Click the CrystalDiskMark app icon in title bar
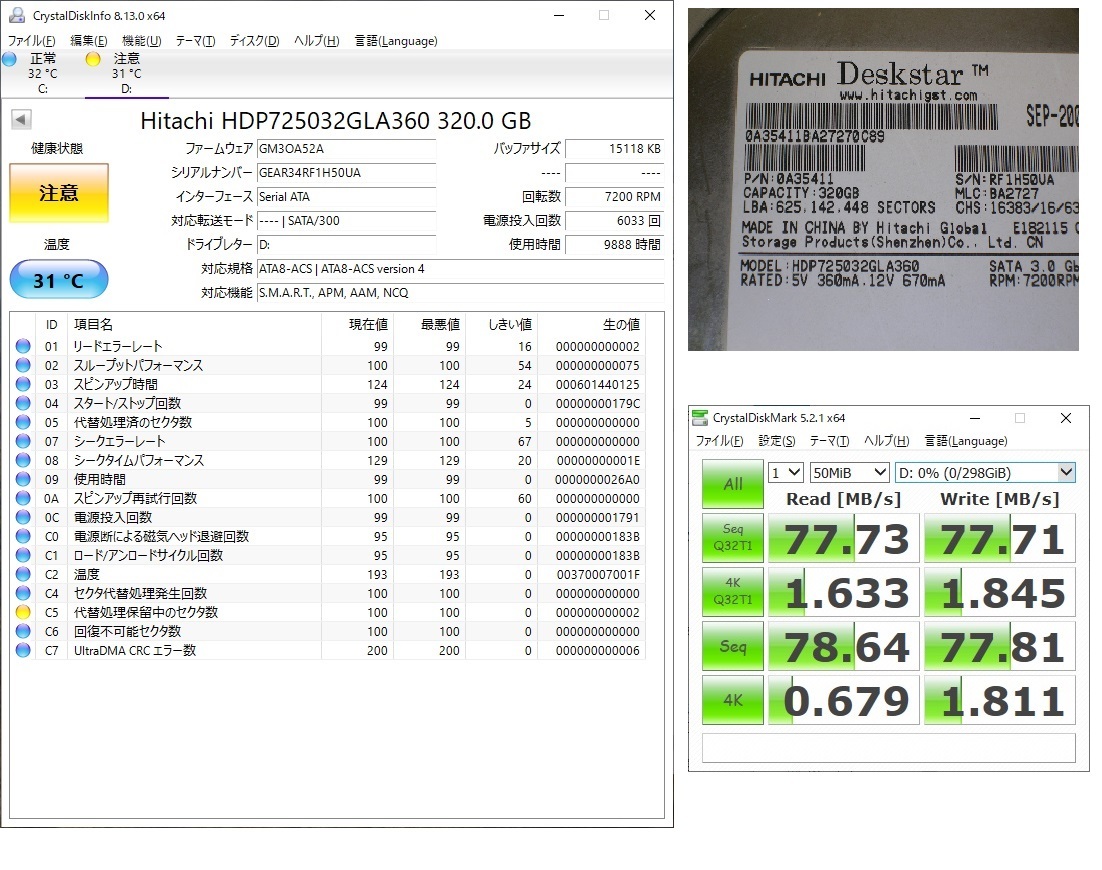The height and width of the screenshot is (870, 1102). pos(700,417)
